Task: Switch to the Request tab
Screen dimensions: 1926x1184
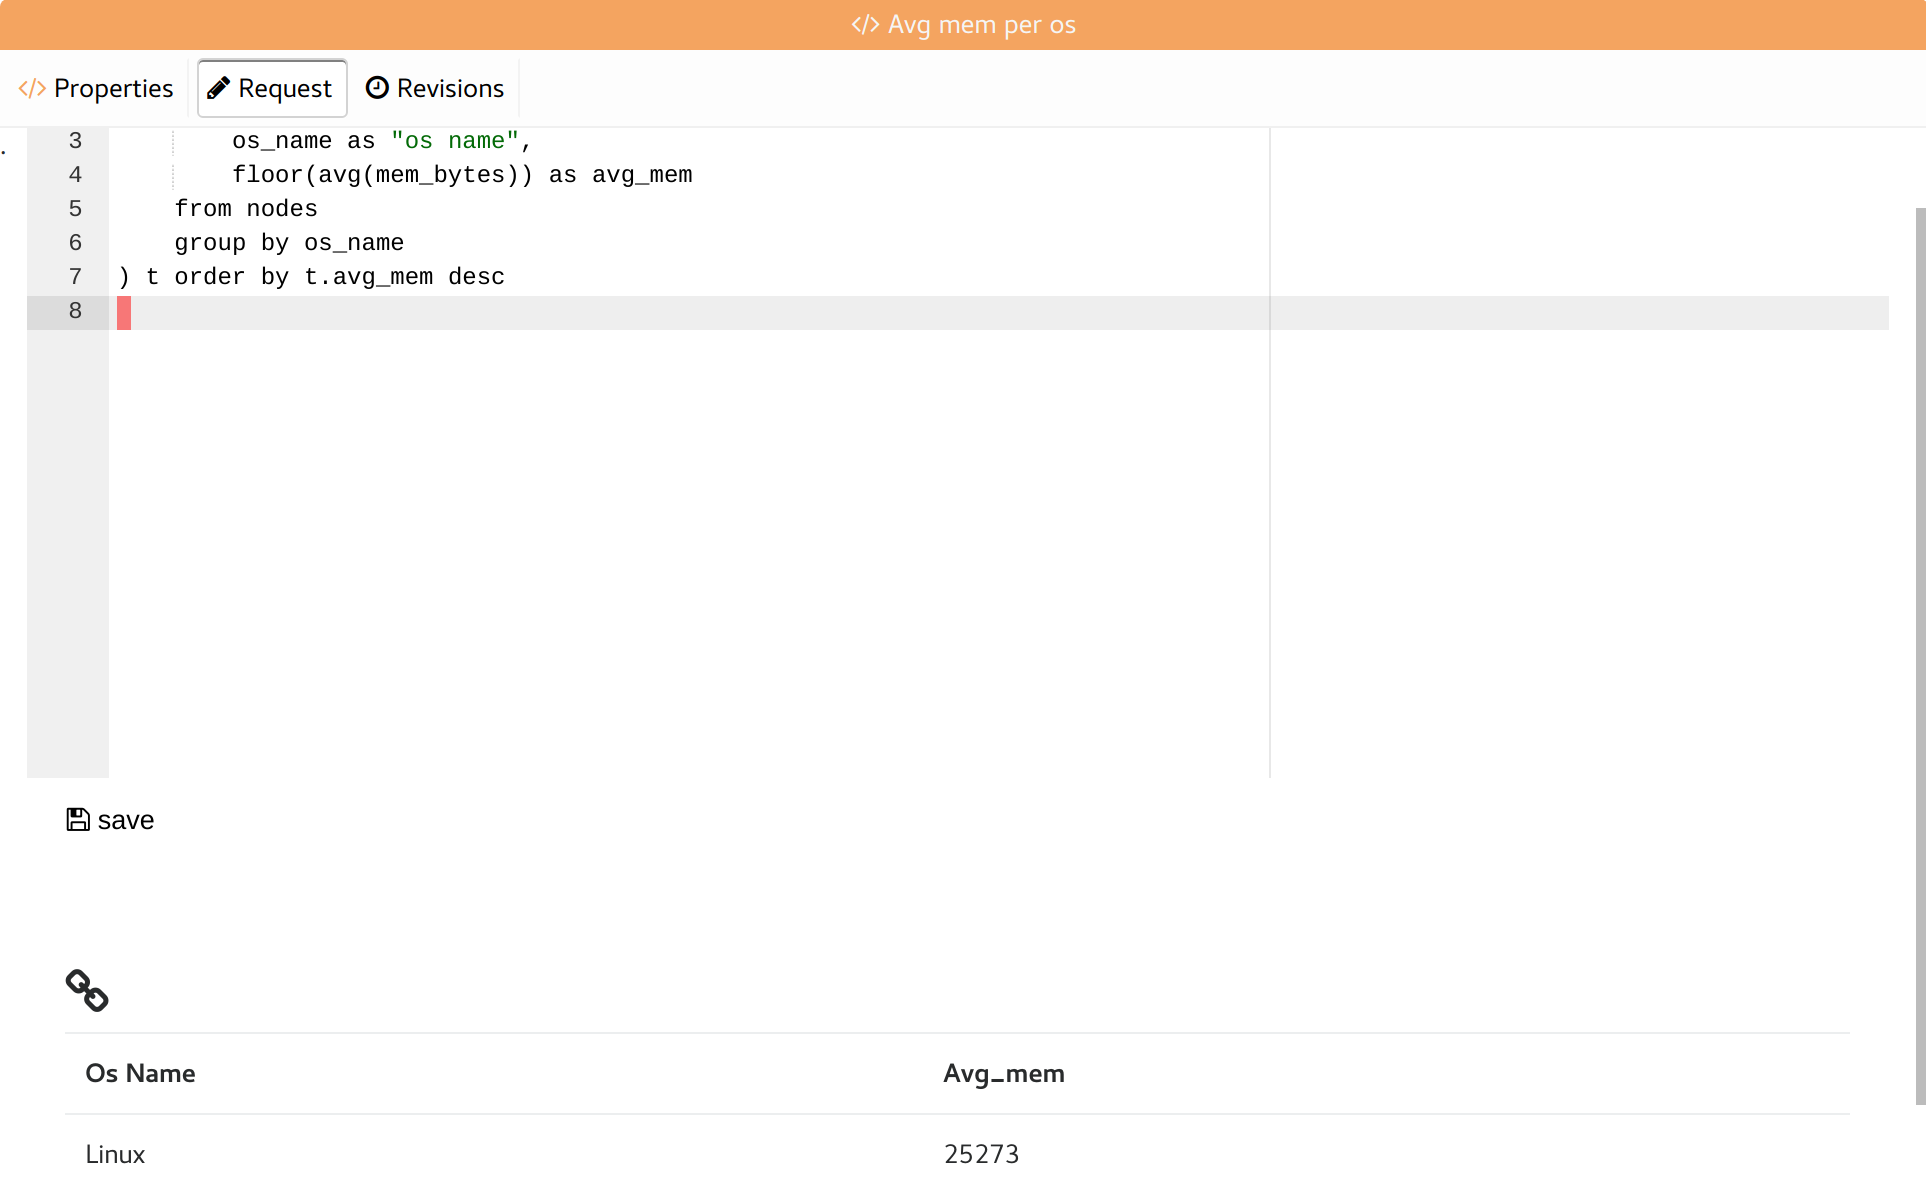Action: tap(272, 88)
